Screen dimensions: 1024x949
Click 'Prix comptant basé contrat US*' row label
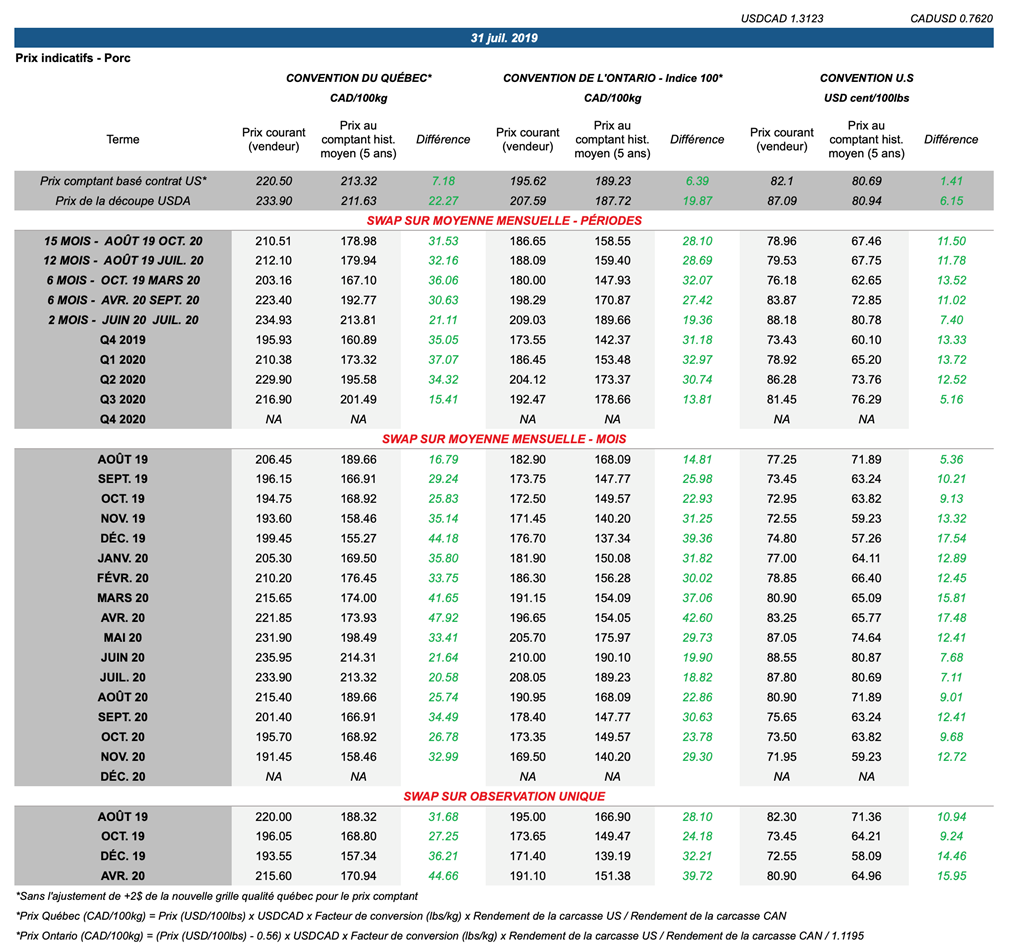123,181
